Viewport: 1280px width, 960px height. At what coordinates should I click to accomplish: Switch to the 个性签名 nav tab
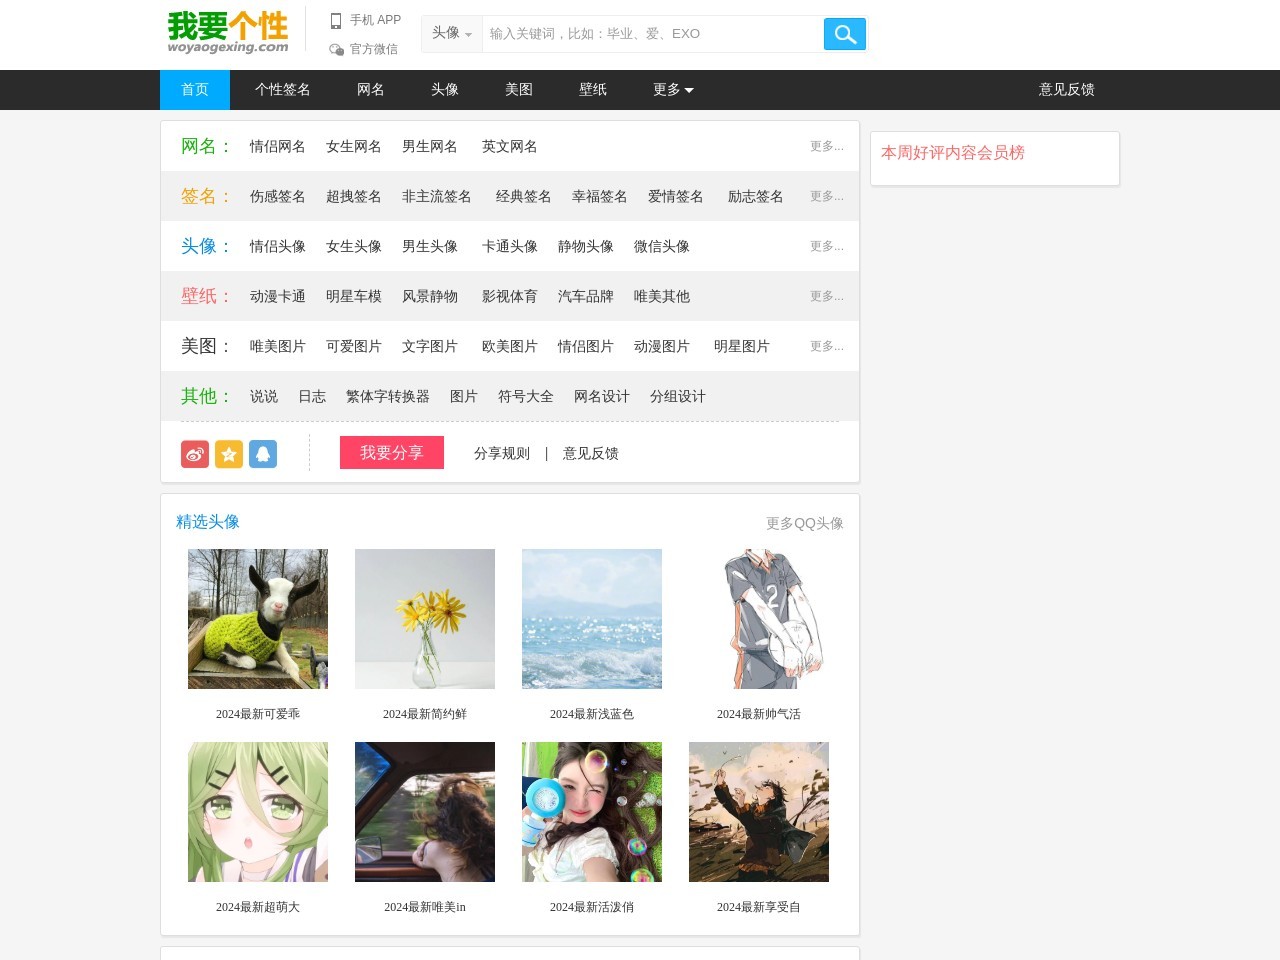coord(283,90)
